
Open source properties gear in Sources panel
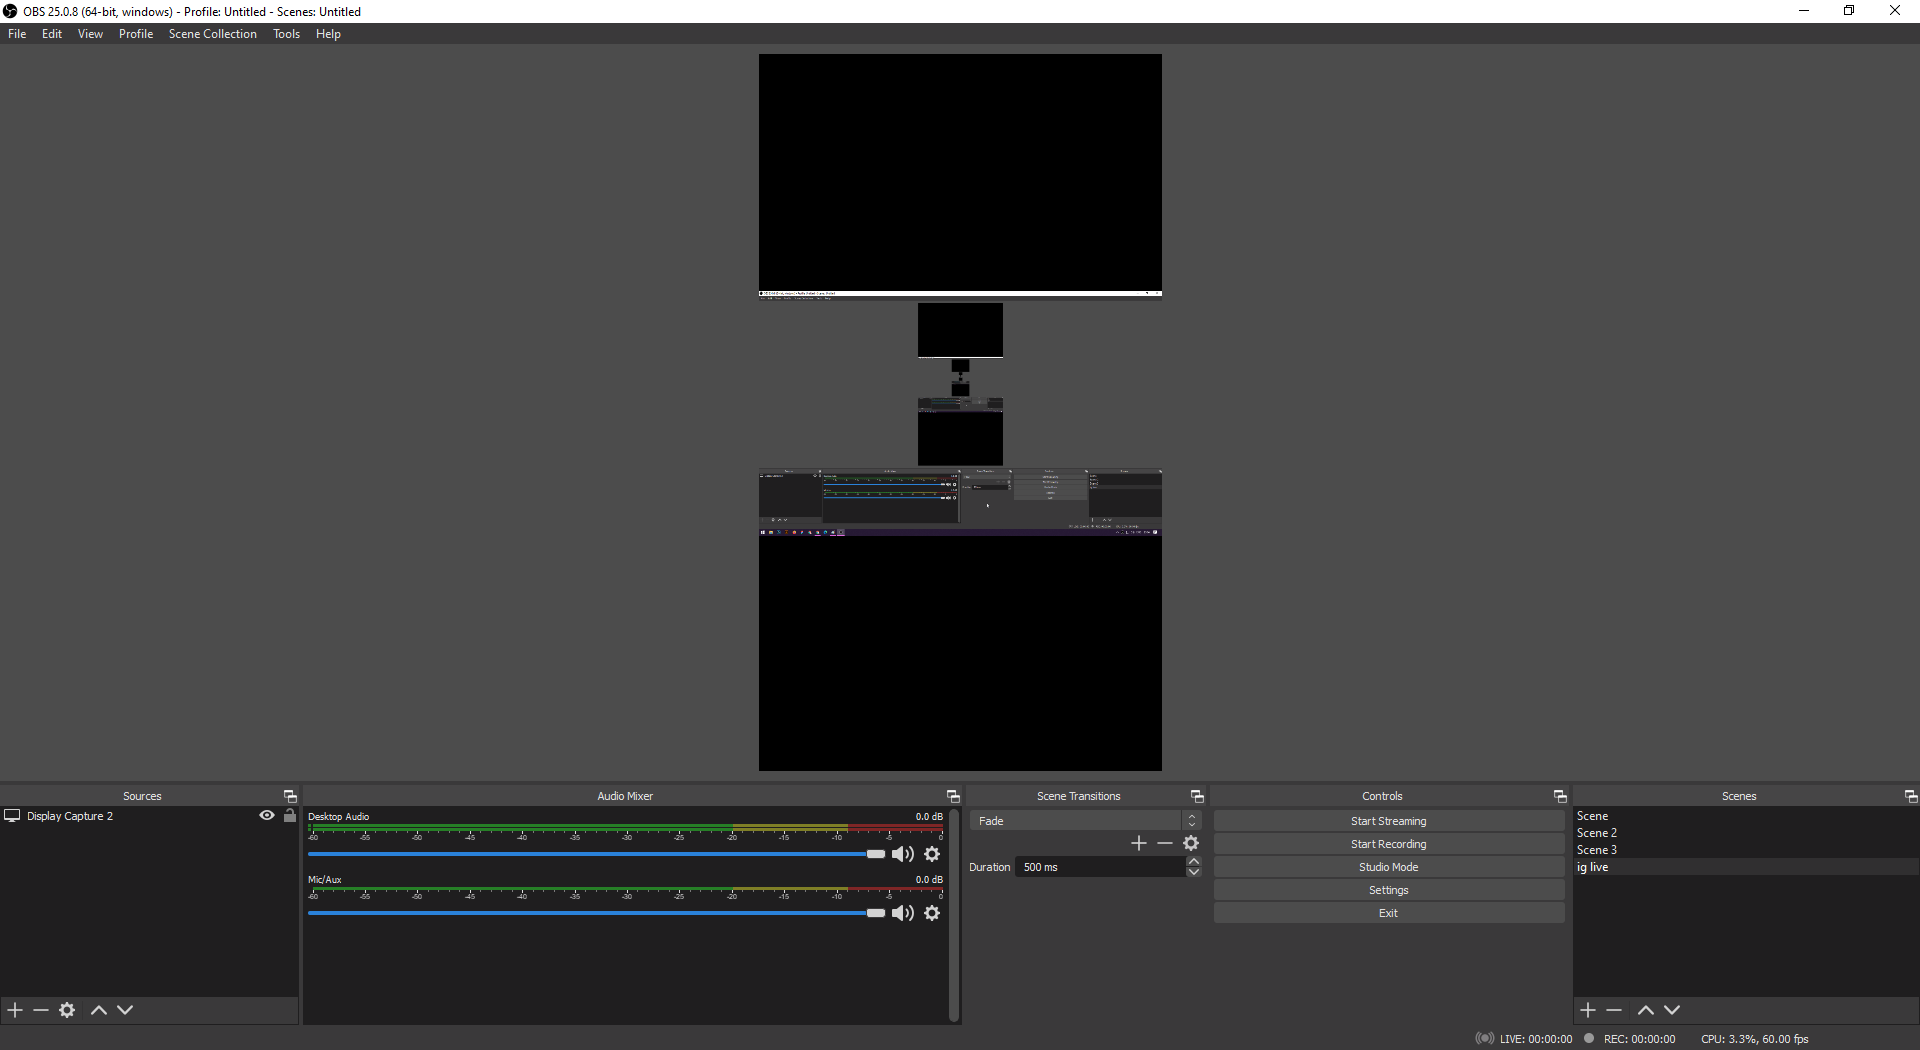[67, 1010]
